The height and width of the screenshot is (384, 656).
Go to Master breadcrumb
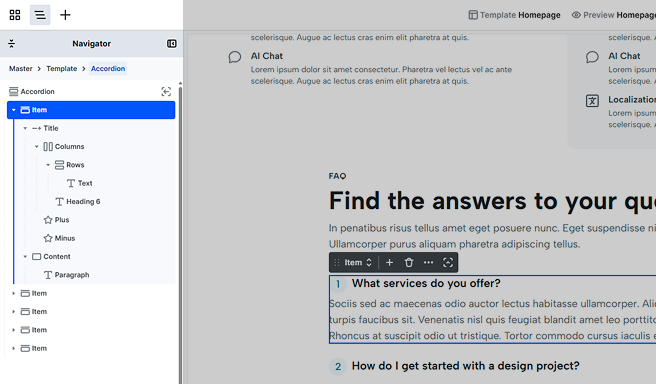tap(20, 69)
